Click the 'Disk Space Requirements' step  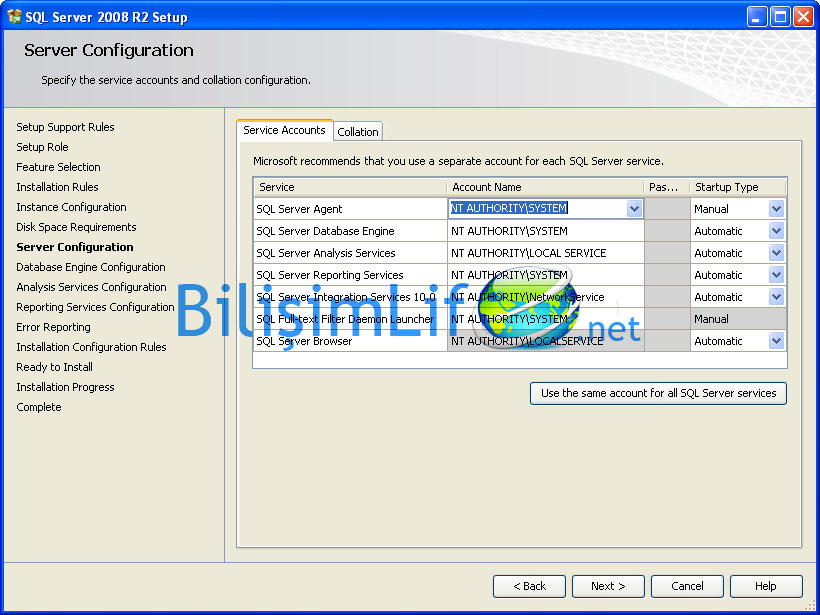[76, 227]
